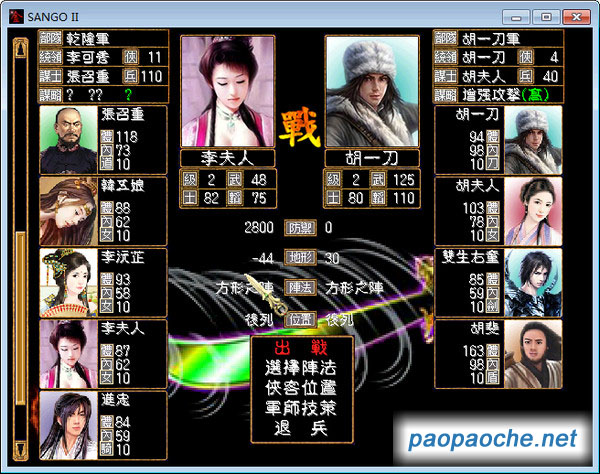The image size is (600, 474).
Task: Click the 統領 icon in right army panel
Action: point(446,57)
